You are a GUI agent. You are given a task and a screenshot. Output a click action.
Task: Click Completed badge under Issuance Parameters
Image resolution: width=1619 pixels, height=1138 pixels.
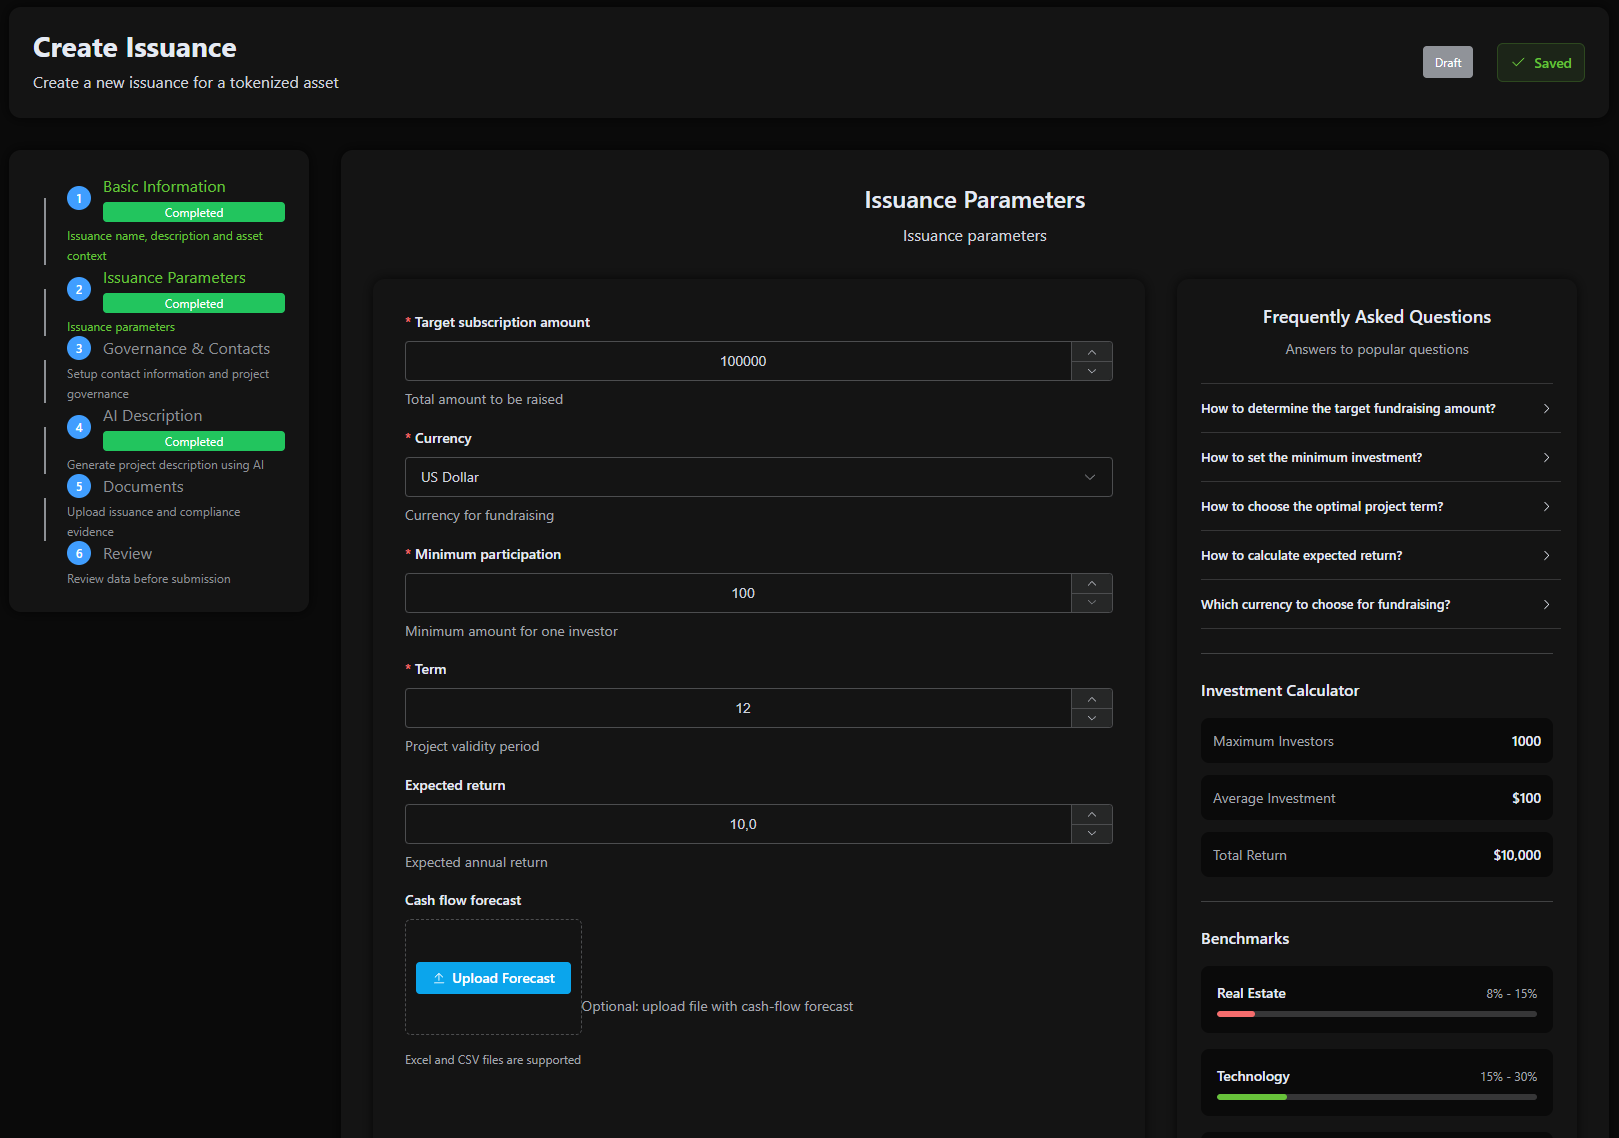pos(194,303)
